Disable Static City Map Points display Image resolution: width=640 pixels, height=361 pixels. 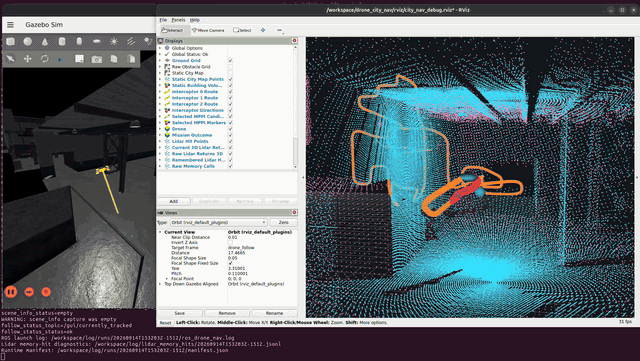[x=231, y=79]
